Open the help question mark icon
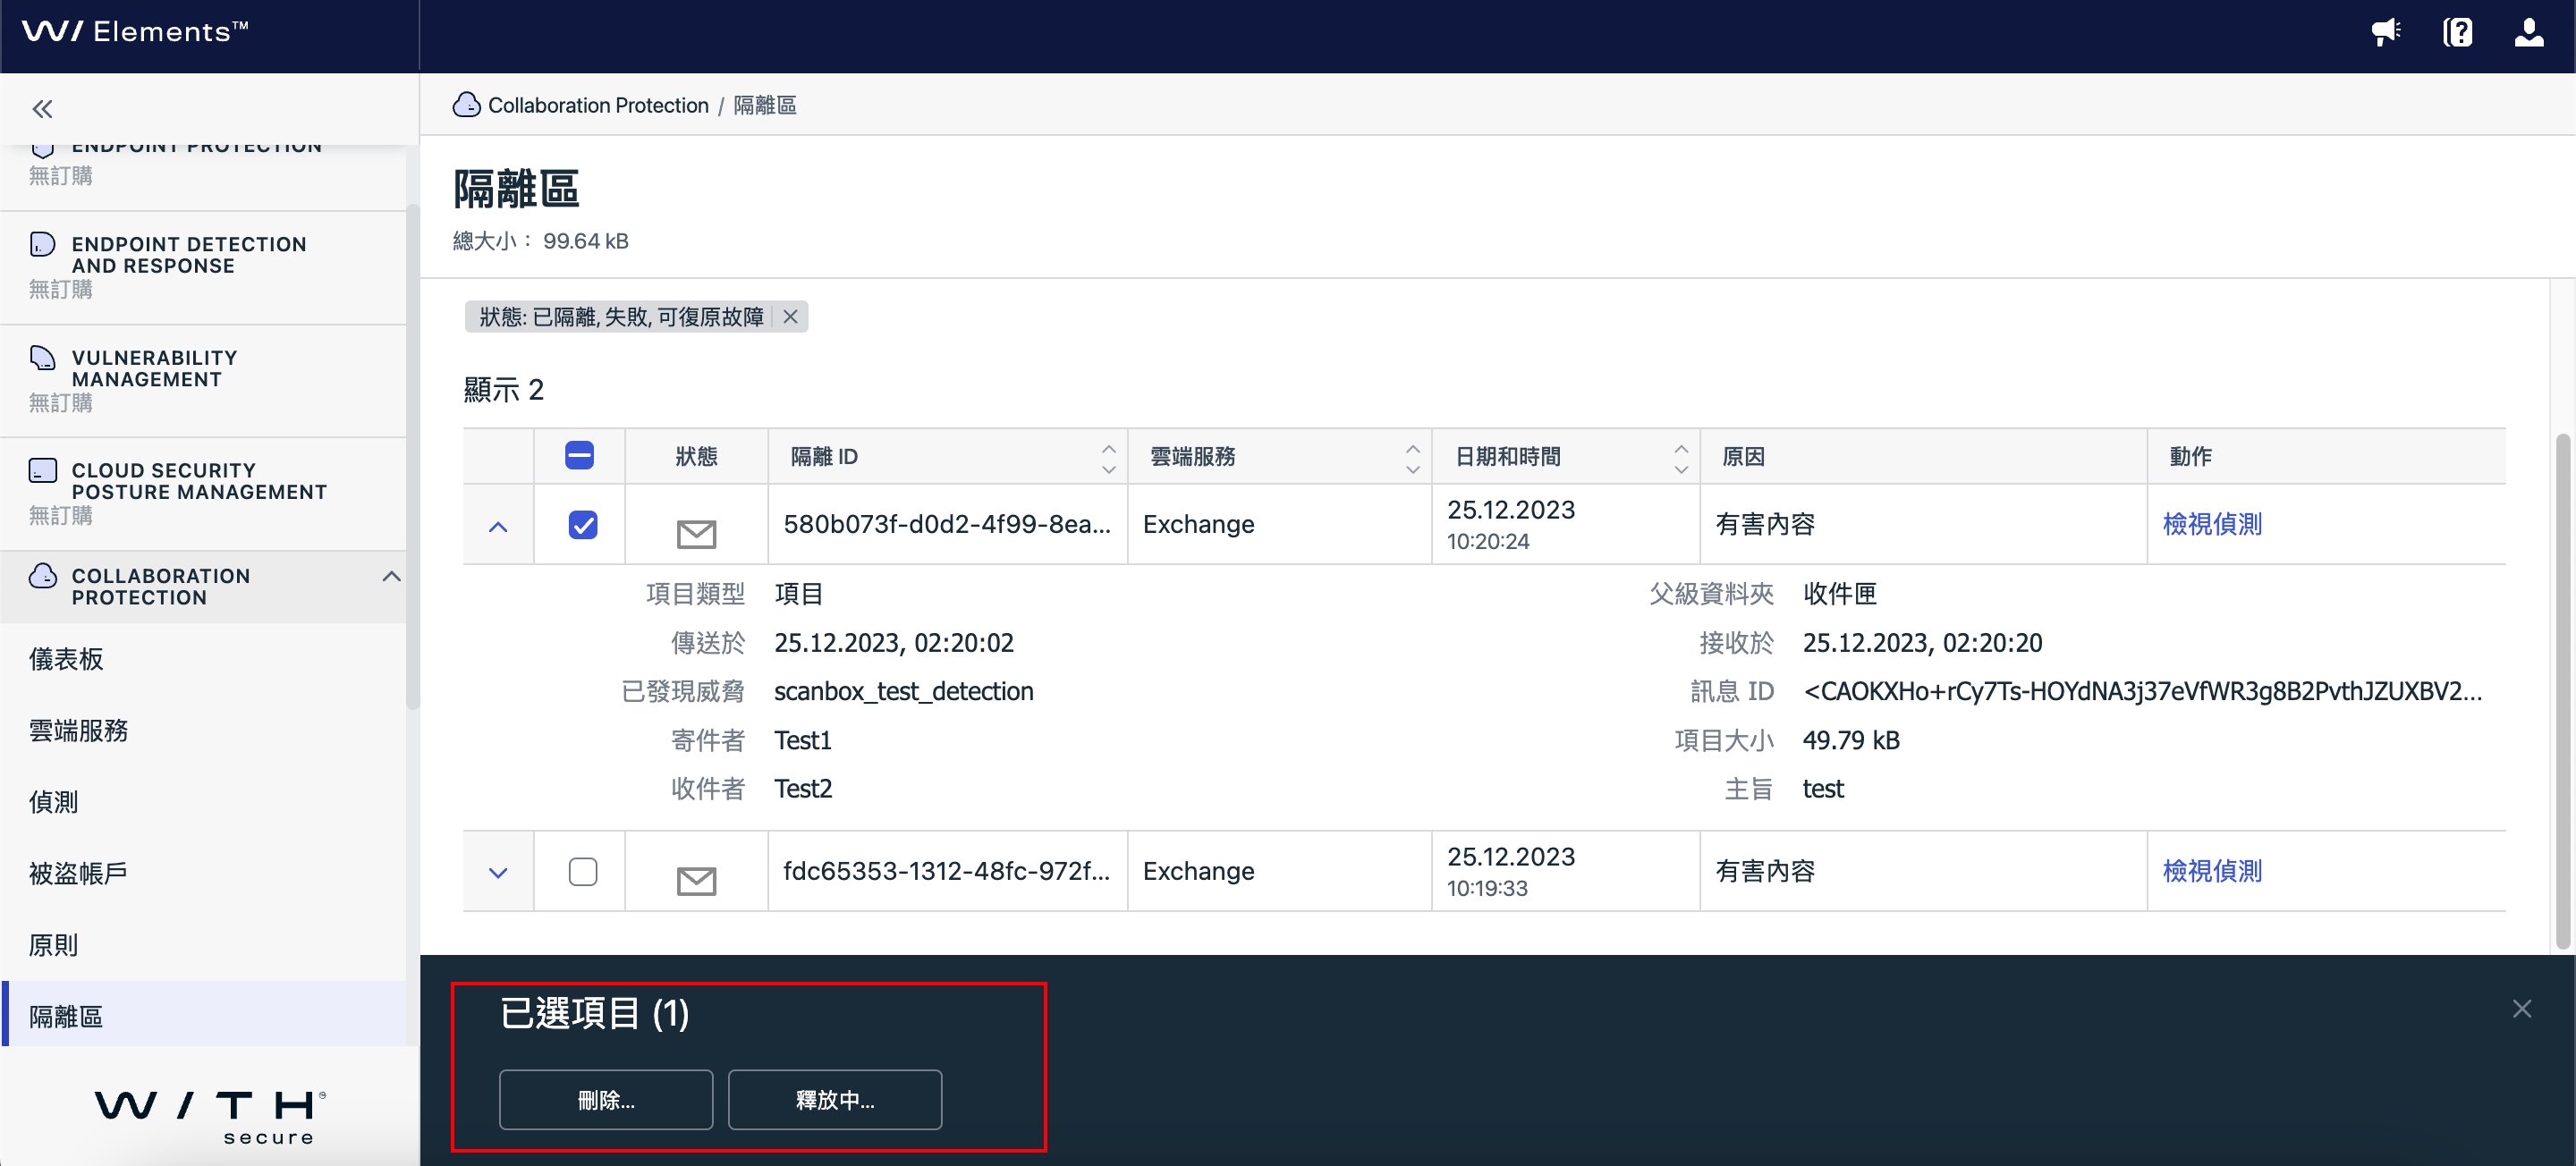The height and width of the screenshot is (1166, 2576). click(x=2457, y=33)
